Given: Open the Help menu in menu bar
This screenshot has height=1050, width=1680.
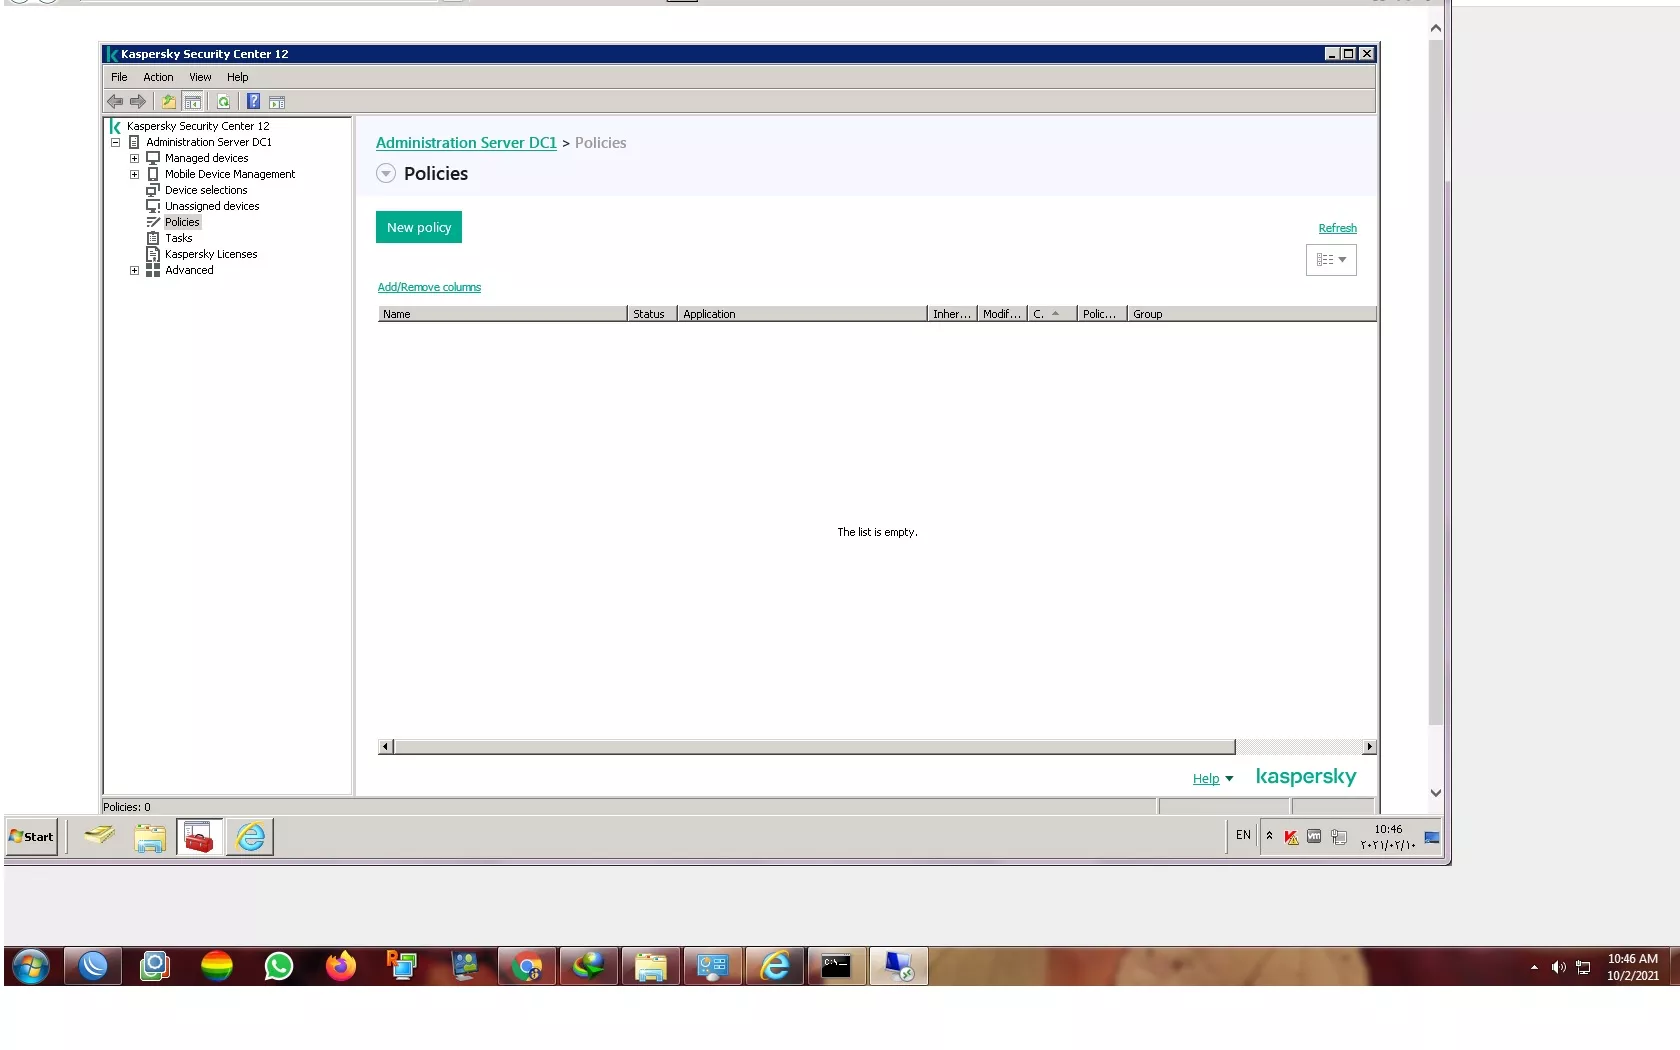Looking at the screenshot, I should [x=237, y=77].
